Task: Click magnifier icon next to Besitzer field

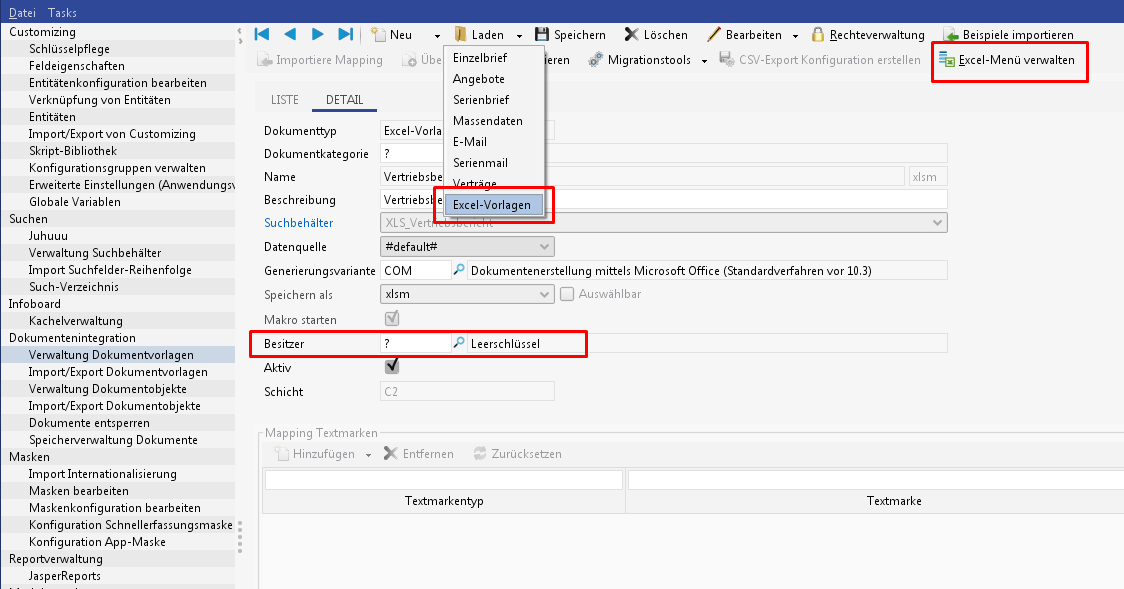Action: pos(459,343)
